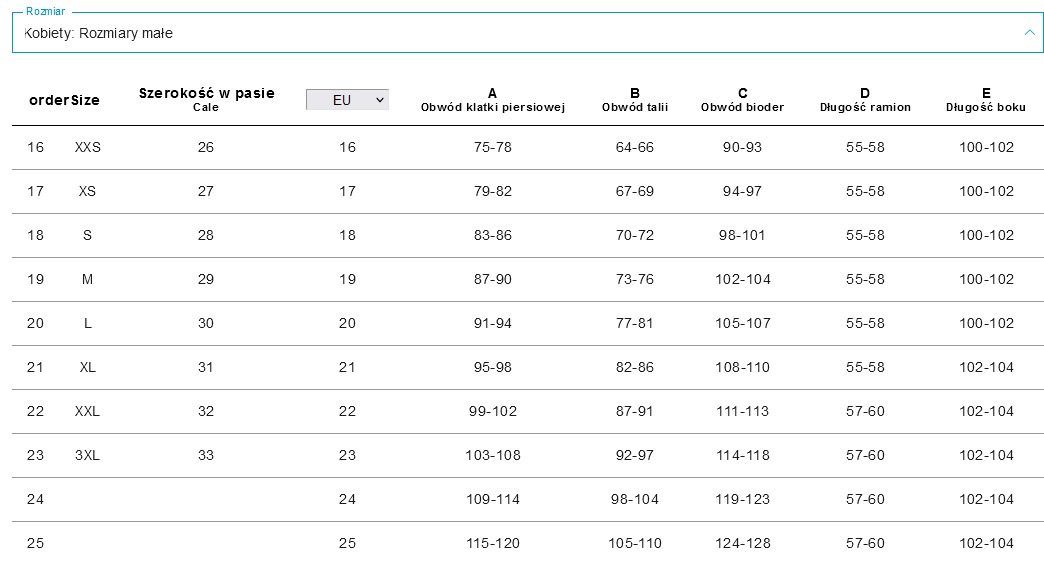Click the 'Szerokość w pasie' column header

[206, 94]
